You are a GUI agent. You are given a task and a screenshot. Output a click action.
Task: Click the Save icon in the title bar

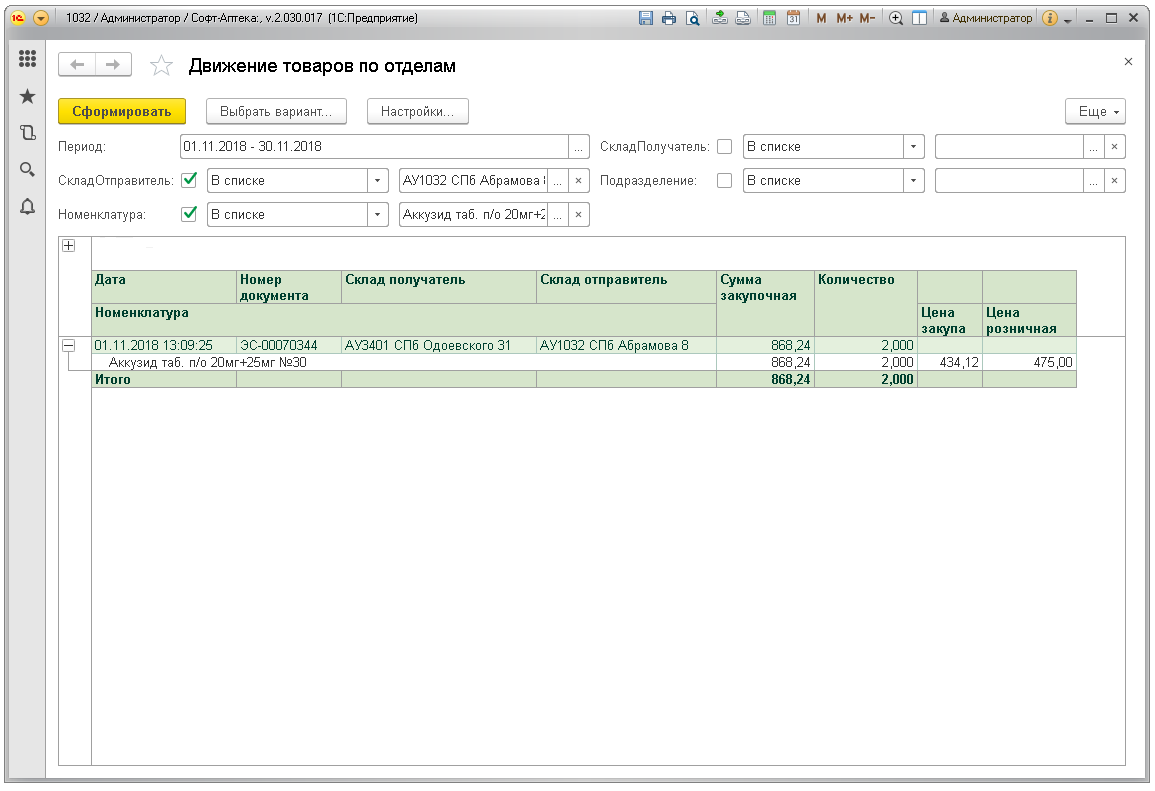(645, 18)
